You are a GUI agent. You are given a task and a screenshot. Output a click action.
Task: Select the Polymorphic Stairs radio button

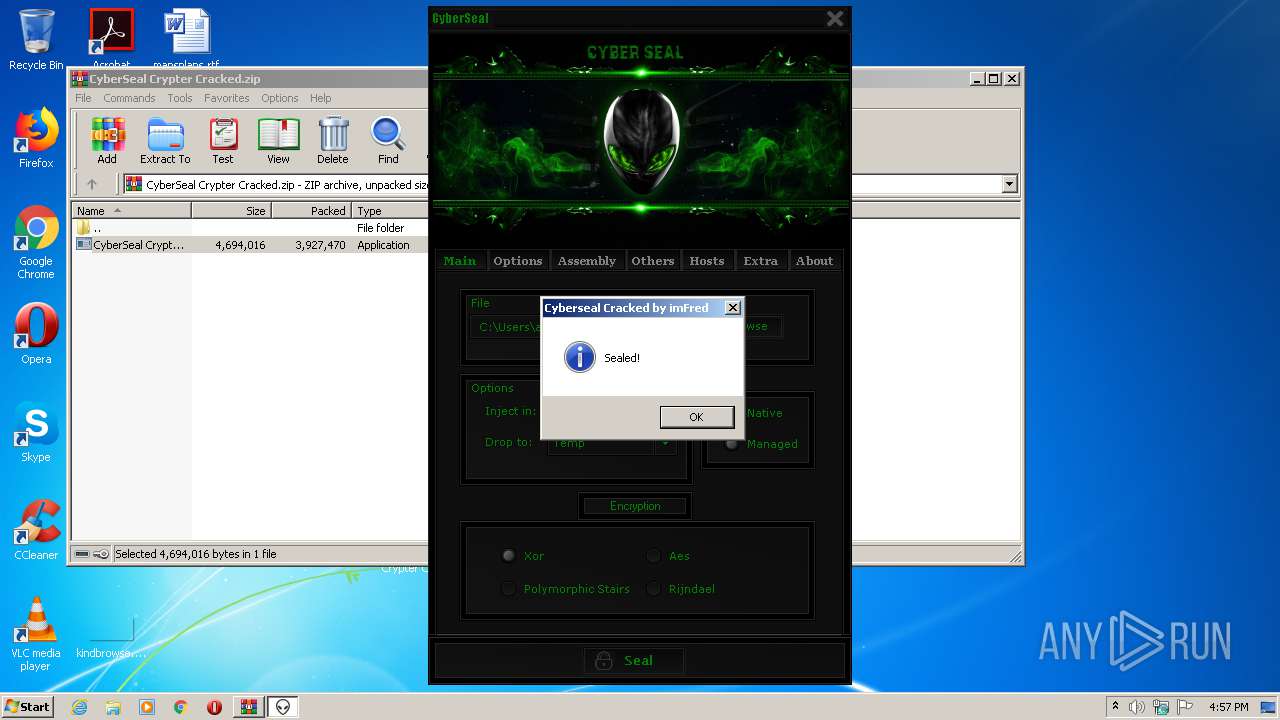(x=508, y=589)
